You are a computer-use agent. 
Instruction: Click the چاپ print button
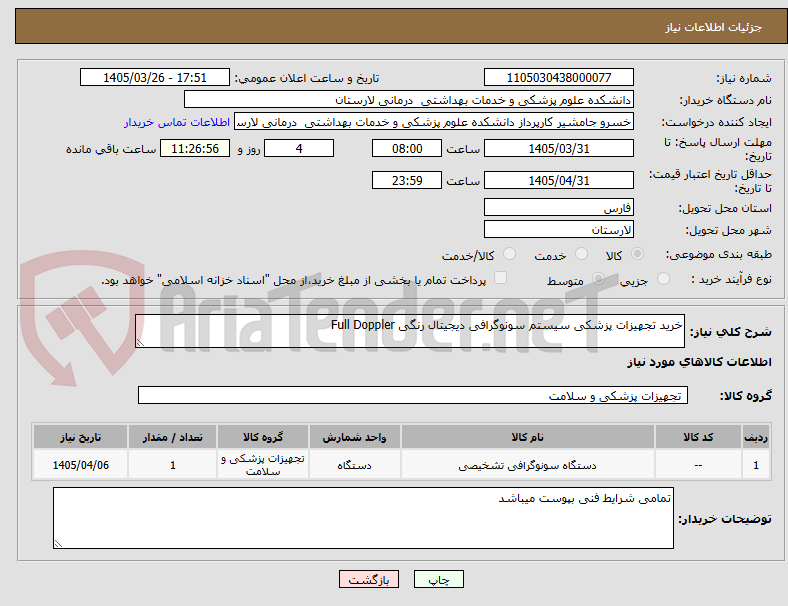click(439, 579)
